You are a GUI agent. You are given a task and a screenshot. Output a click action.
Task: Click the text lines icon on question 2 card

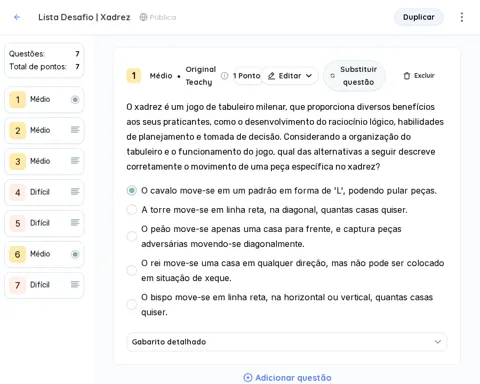tap(75, 130)
